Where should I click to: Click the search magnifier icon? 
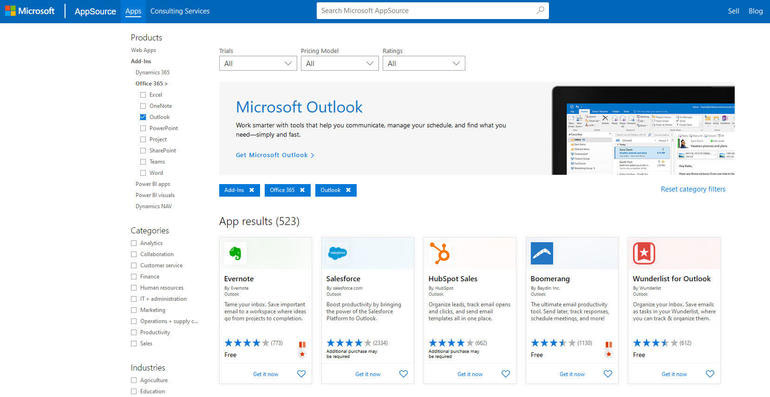(x=540, y=10)
